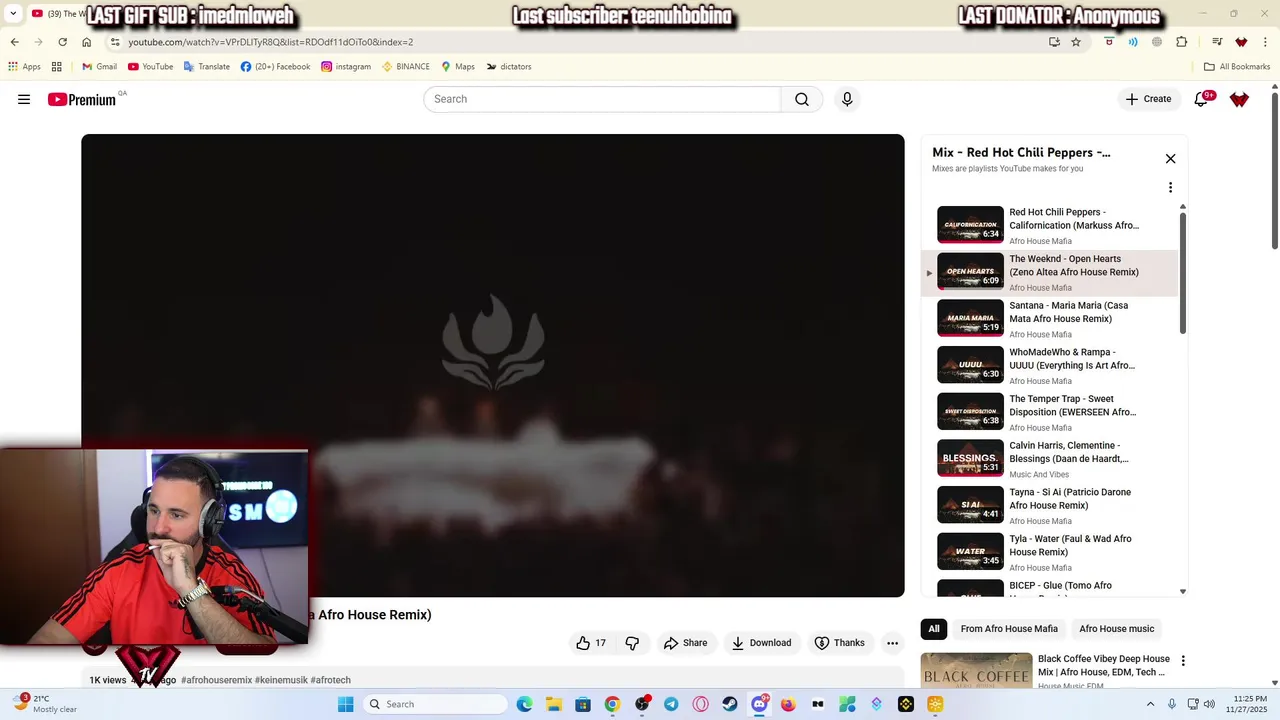The width and height of the screenshot is (1280, 720).
Task: Dislike the video with thumbs down
Action: point(632,643)
